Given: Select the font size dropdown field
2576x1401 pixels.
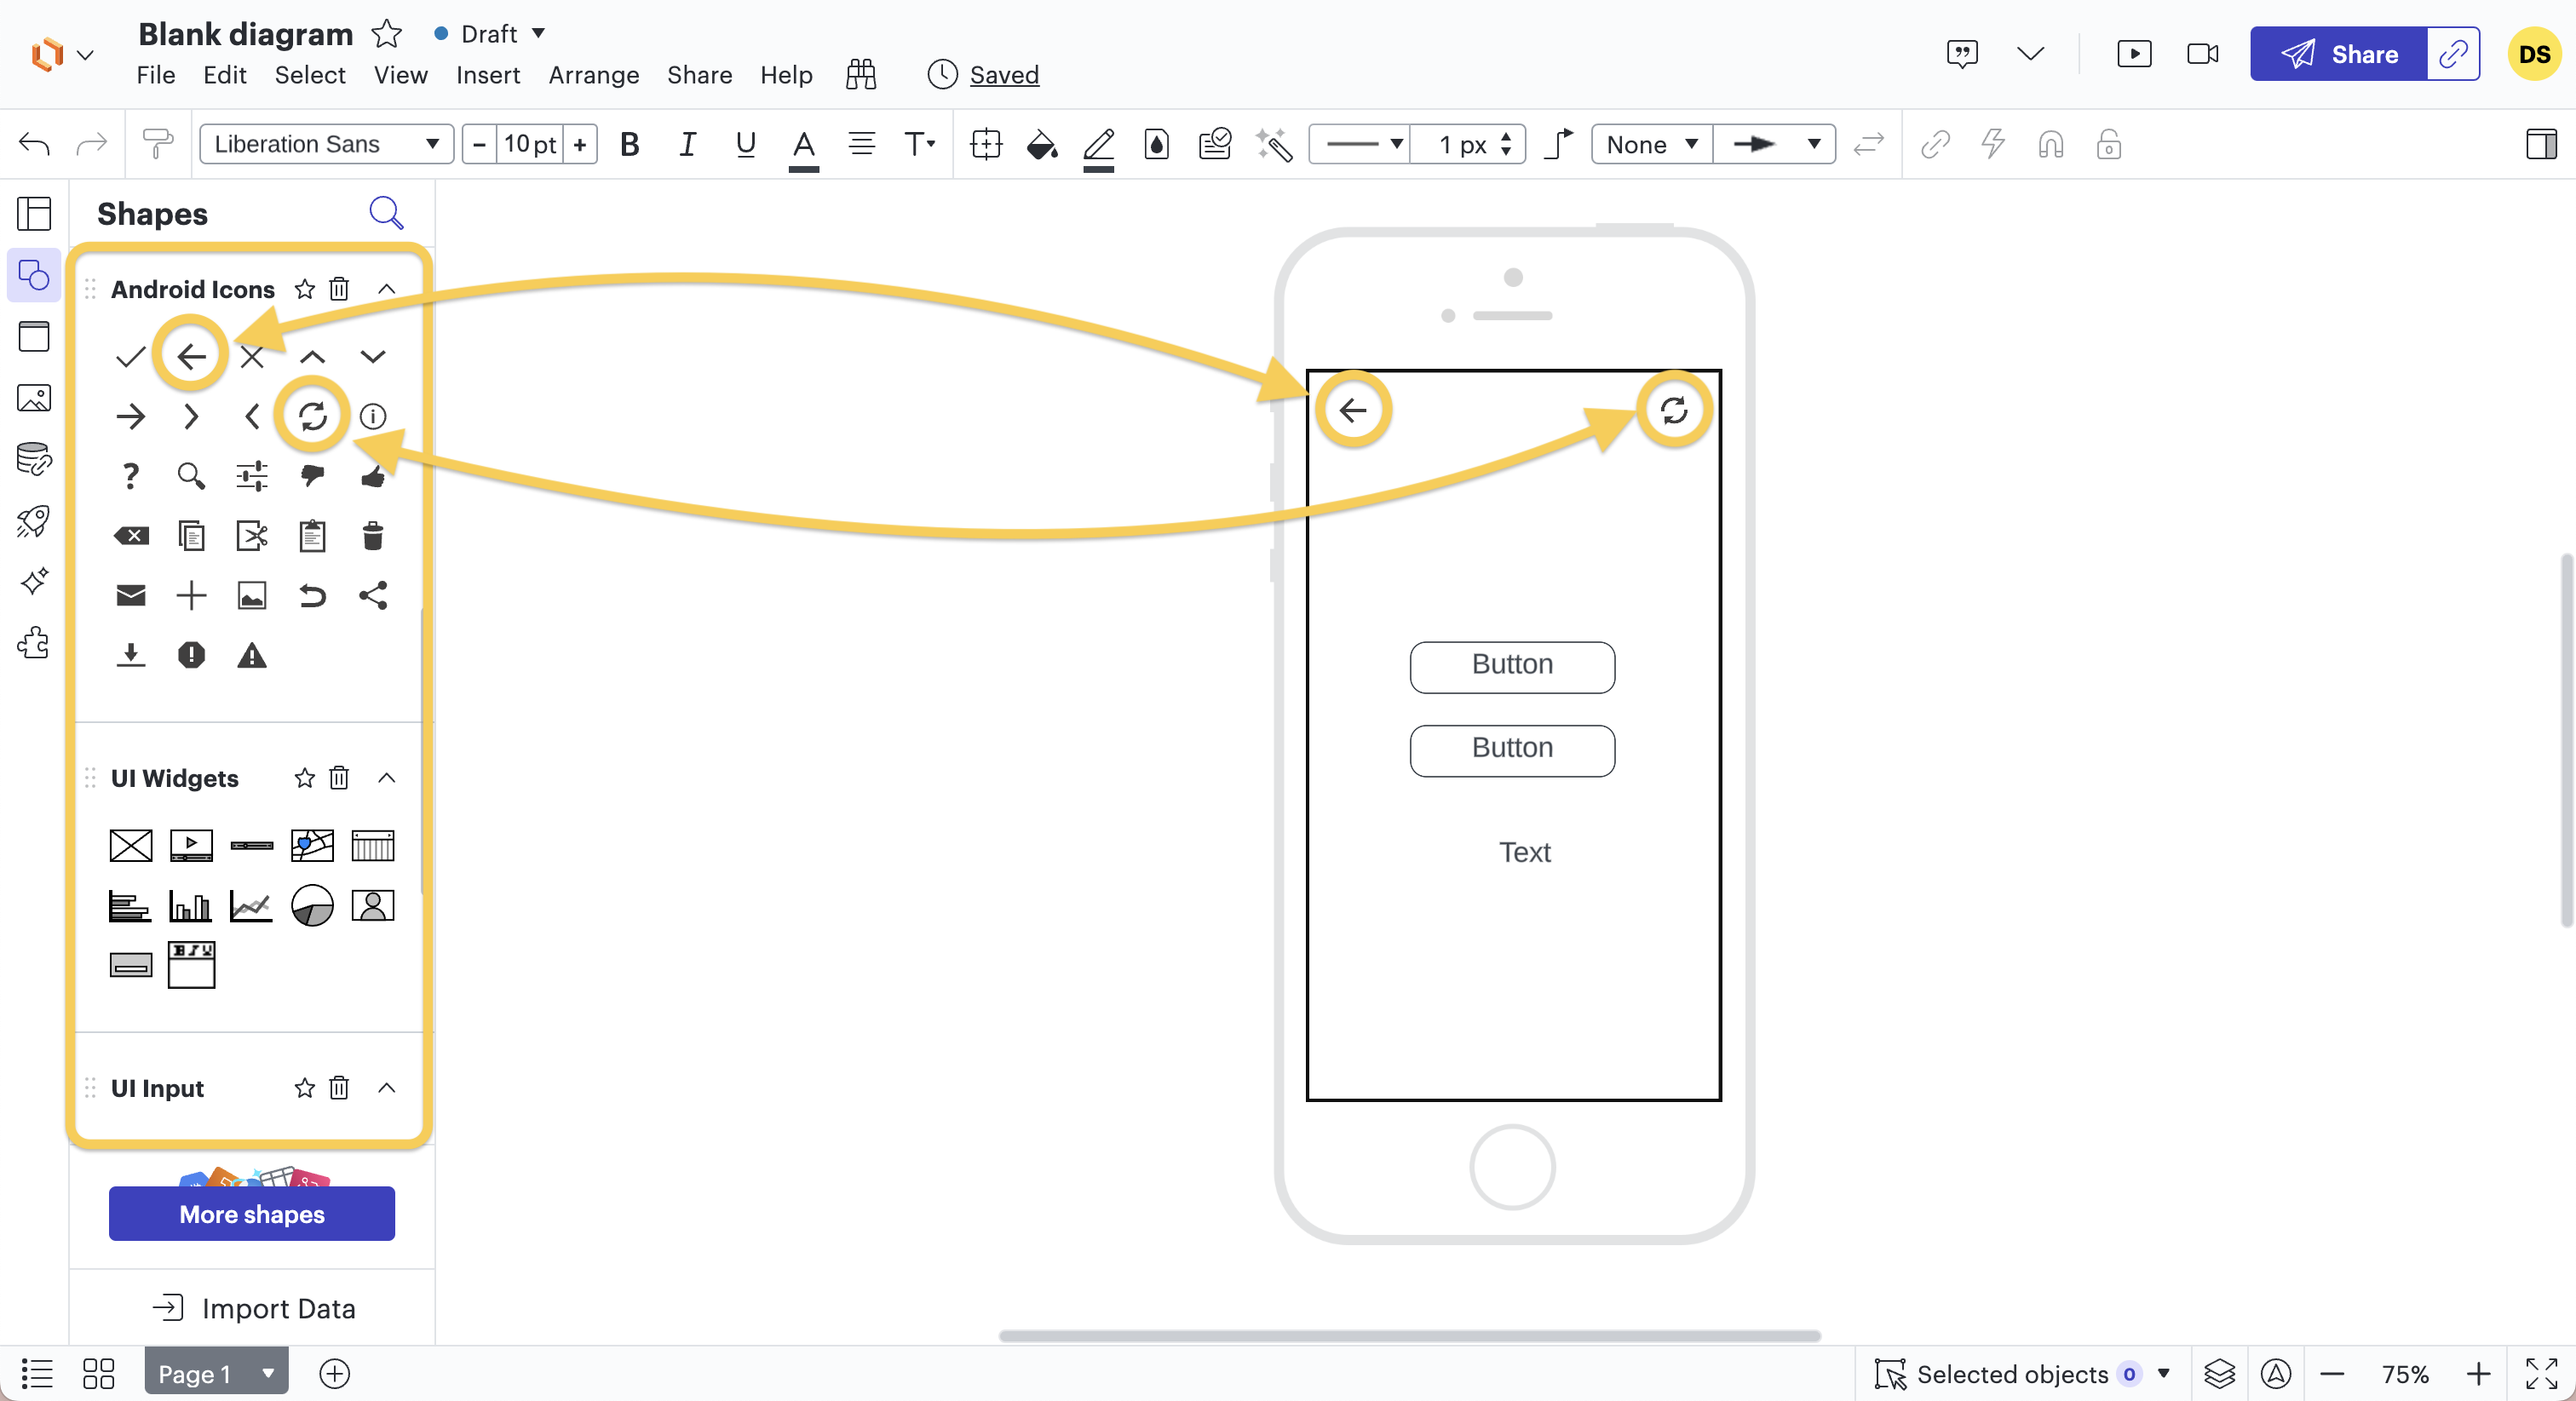Looking at the screenshot, I should click(x=530, y=143).
